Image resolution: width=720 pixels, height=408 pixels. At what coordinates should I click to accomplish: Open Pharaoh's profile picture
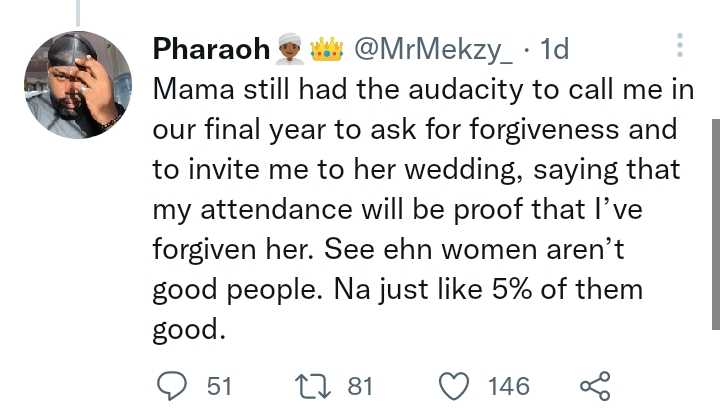pyautogui.click(x=78, y=84)
